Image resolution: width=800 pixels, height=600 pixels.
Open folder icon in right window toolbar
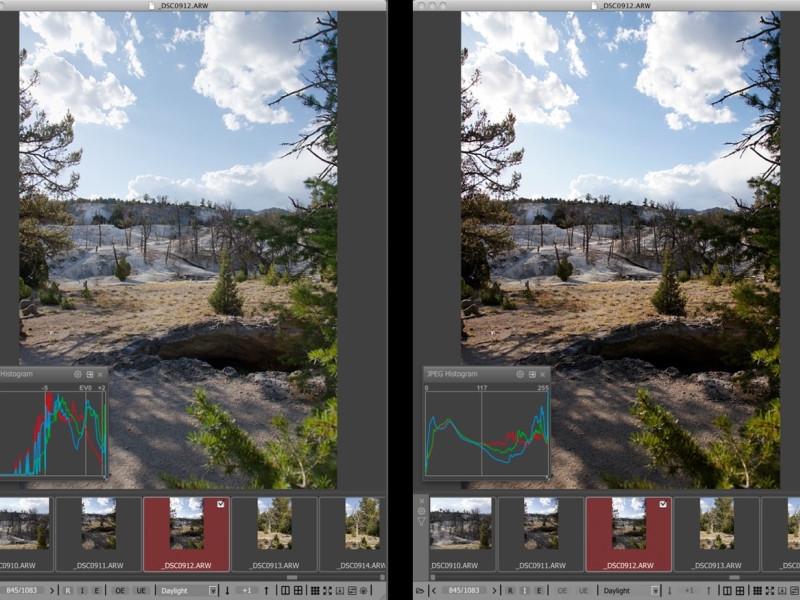pyautogui.click(x=419, y=591)
